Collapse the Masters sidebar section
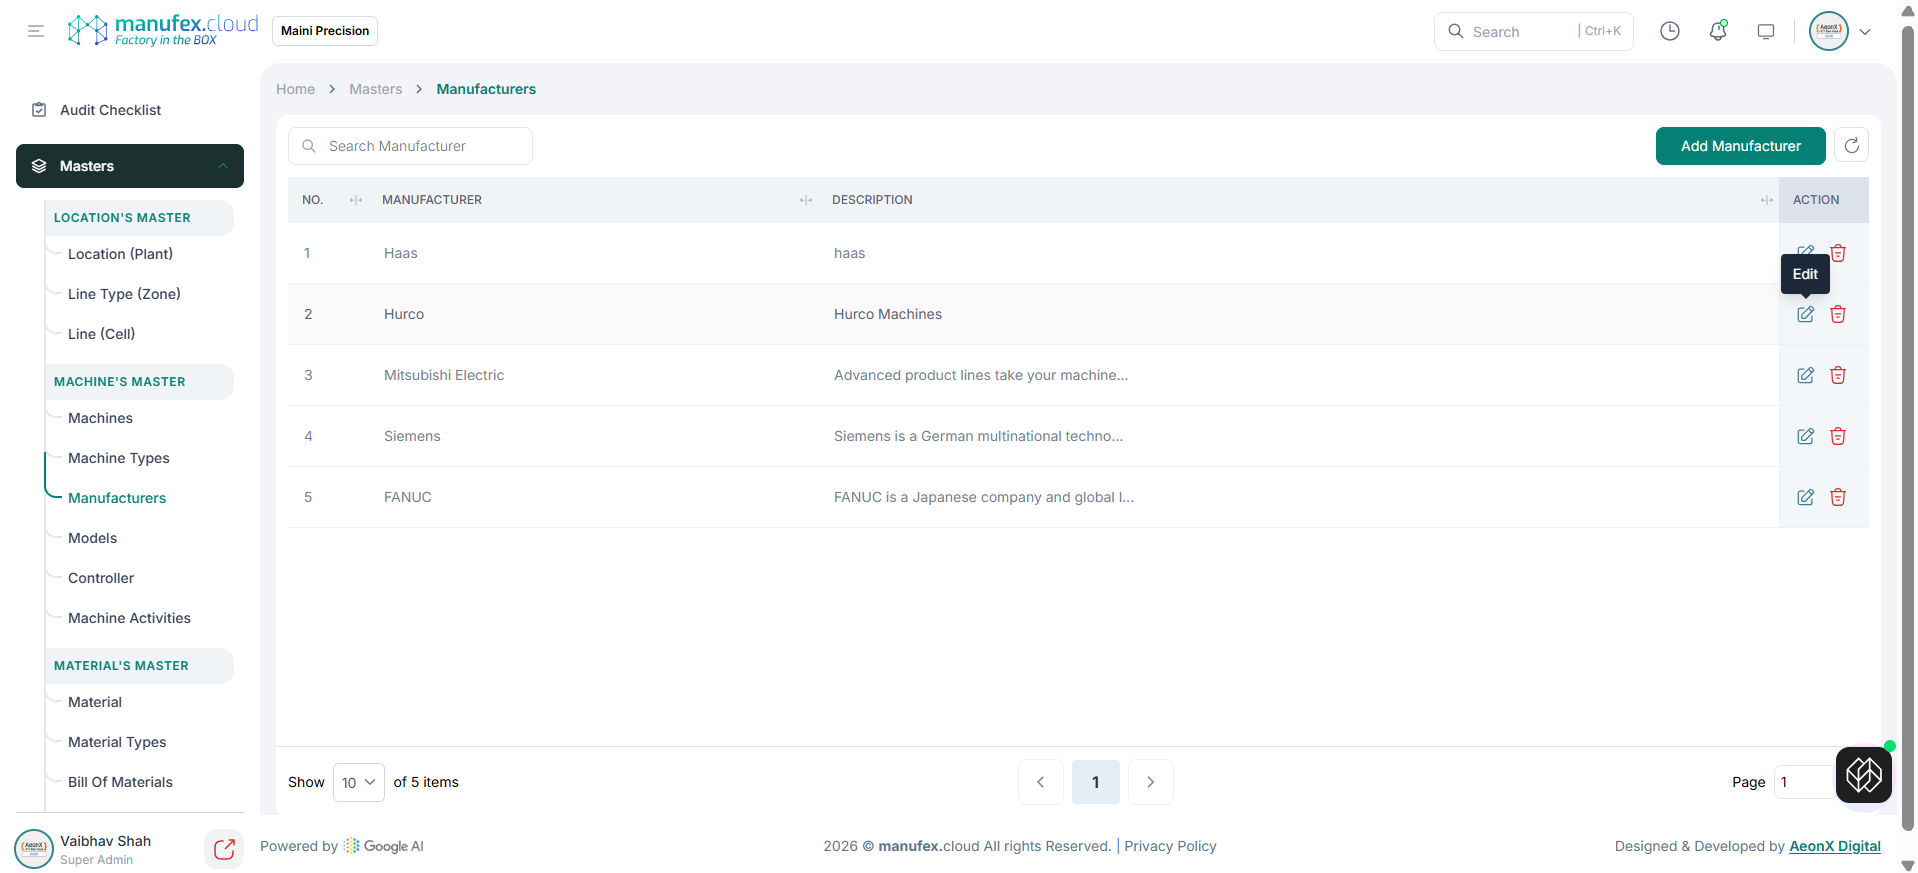 pyautogui.click(x=223, y=166)
